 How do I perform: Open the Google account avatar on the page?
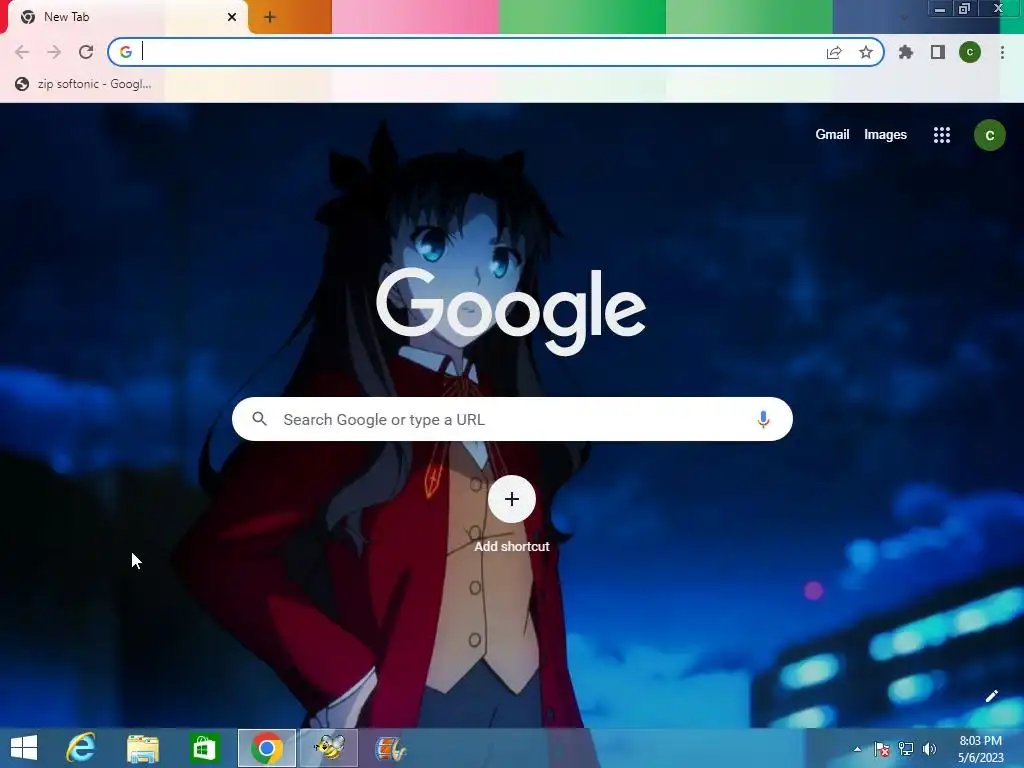click(989, 135)
